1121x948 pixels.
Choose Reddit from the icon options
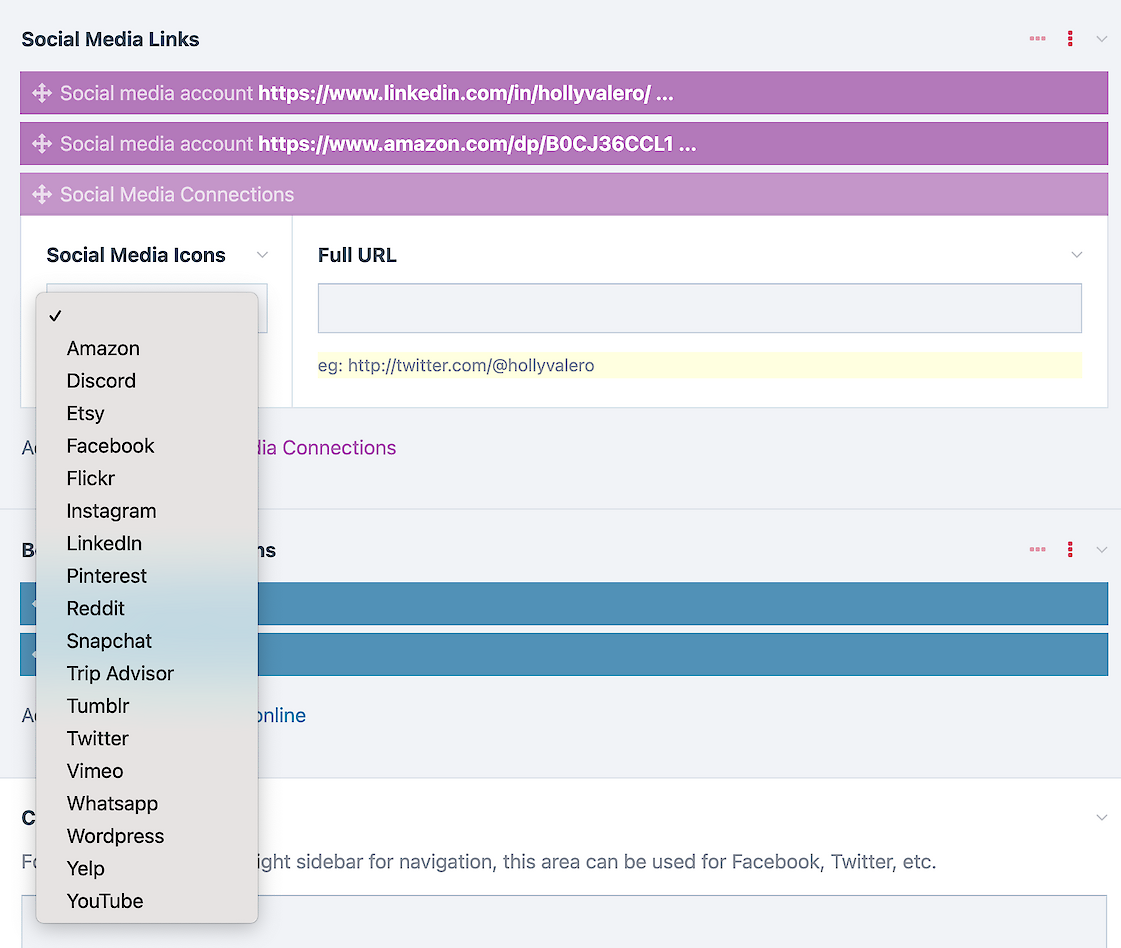(147, 608)
